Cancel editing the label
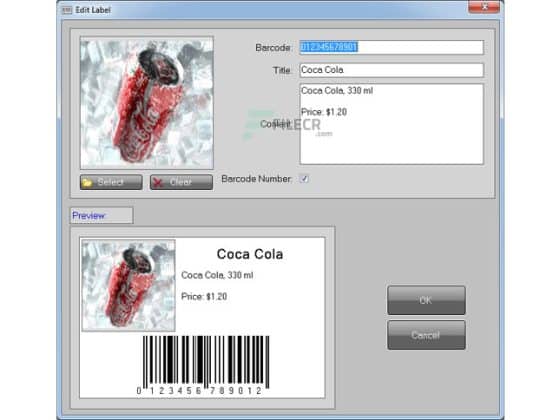 coord(426,335)
